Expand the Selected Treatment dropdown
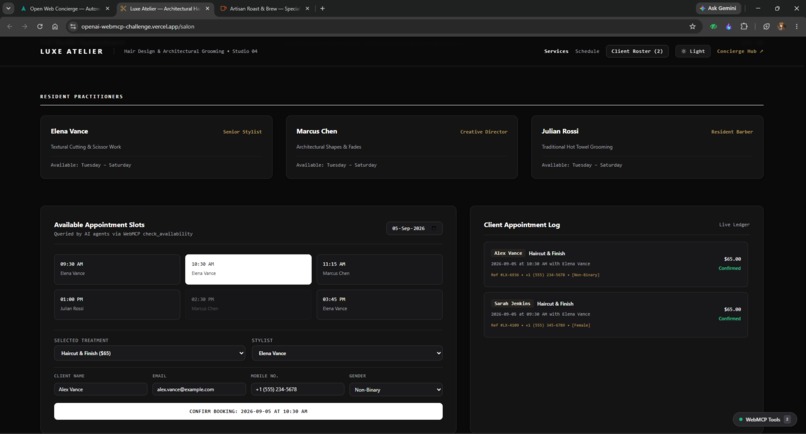The width and height of the screenshot is (806, 434). [x=150, y=353]
